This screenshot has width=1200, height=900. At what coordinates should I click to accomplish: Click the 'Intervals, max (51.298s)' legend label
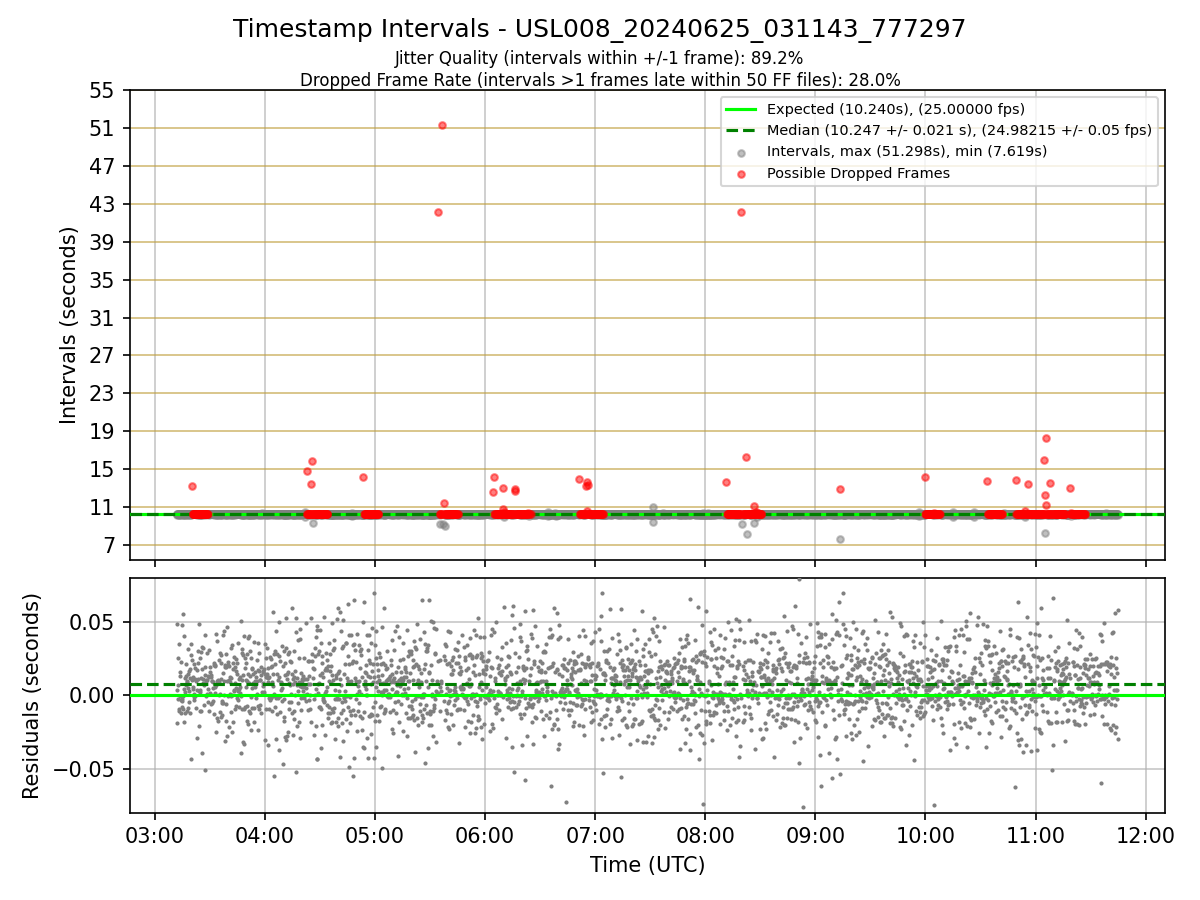coord(907,151)
